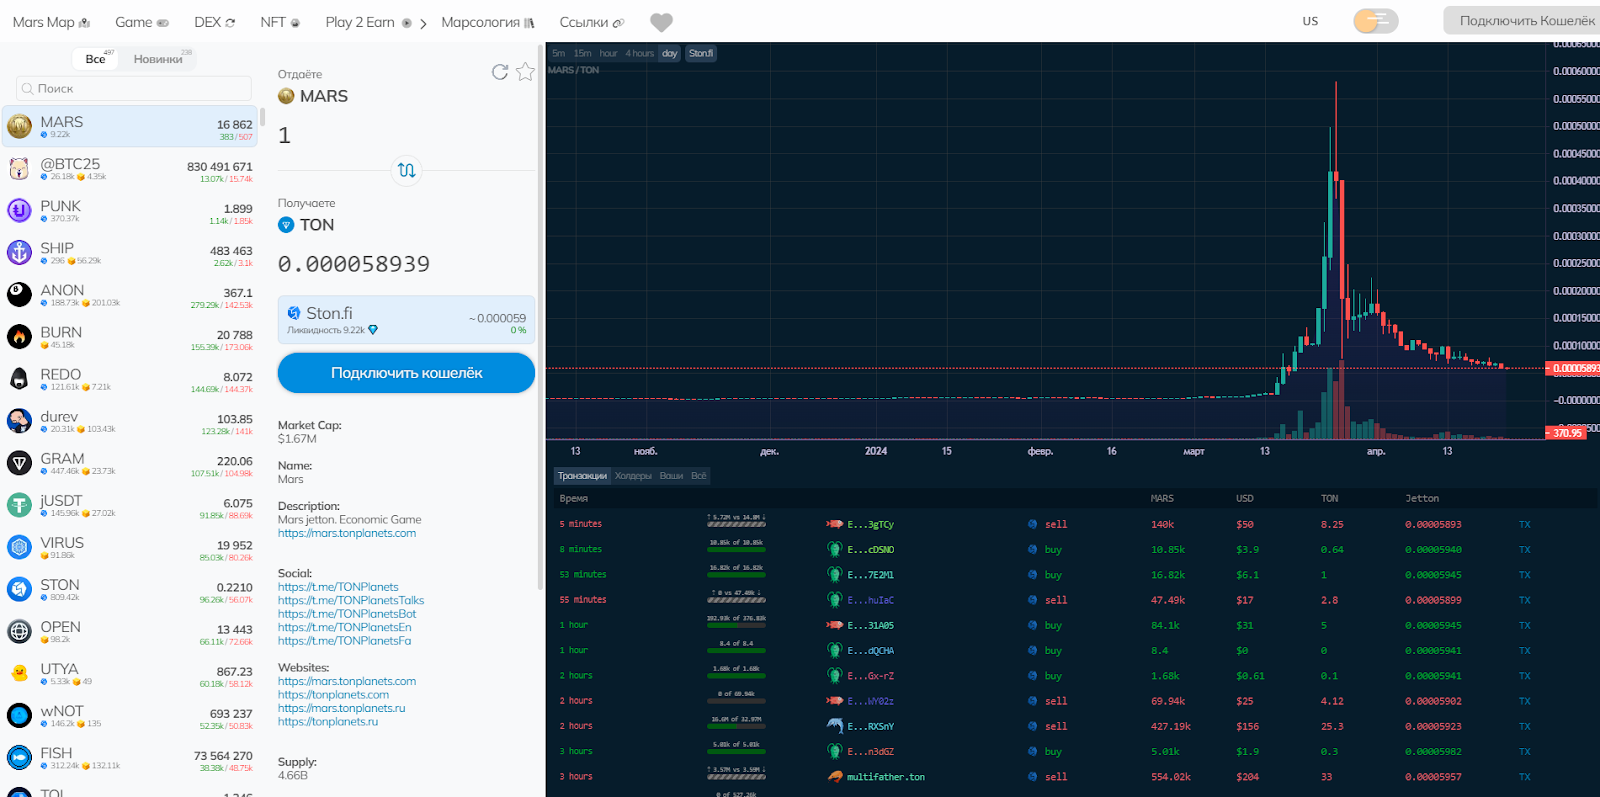This screenshot has height=797, width=1600.
Task: Click the favorite star icon above the swap panel
Action: point(525,72)
